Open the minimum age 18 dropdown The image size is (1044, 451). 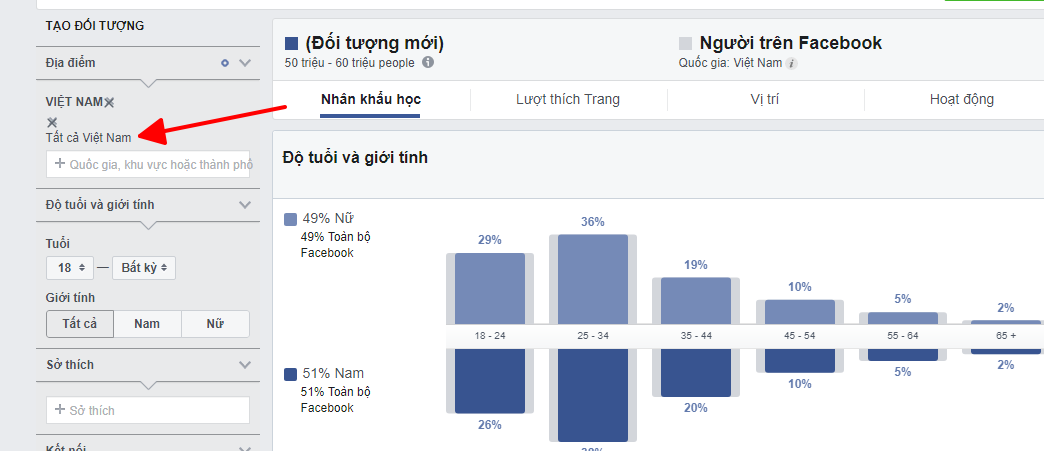[70, 268]
